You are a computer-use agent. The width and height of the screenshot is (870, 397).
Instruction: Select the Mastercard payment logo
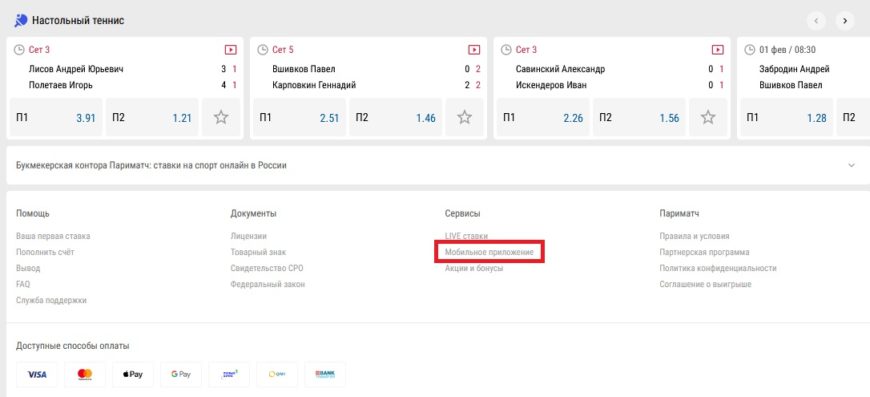coord(85,374)
